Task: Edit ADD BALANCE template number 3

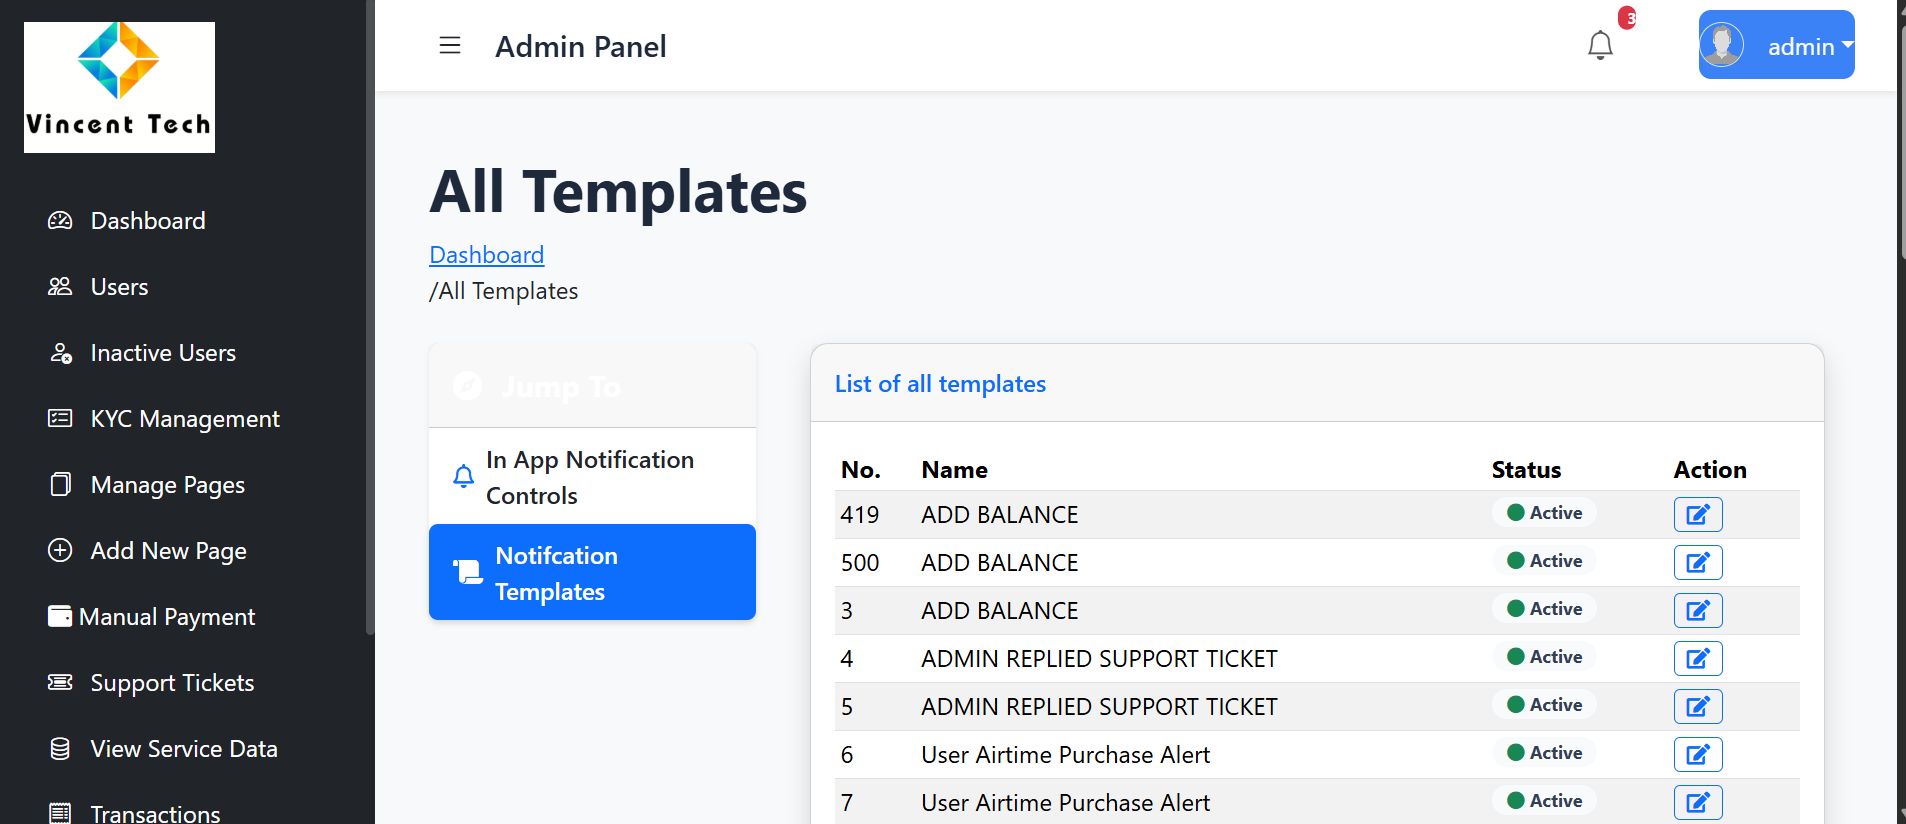Action: [x=1697, y=611]
